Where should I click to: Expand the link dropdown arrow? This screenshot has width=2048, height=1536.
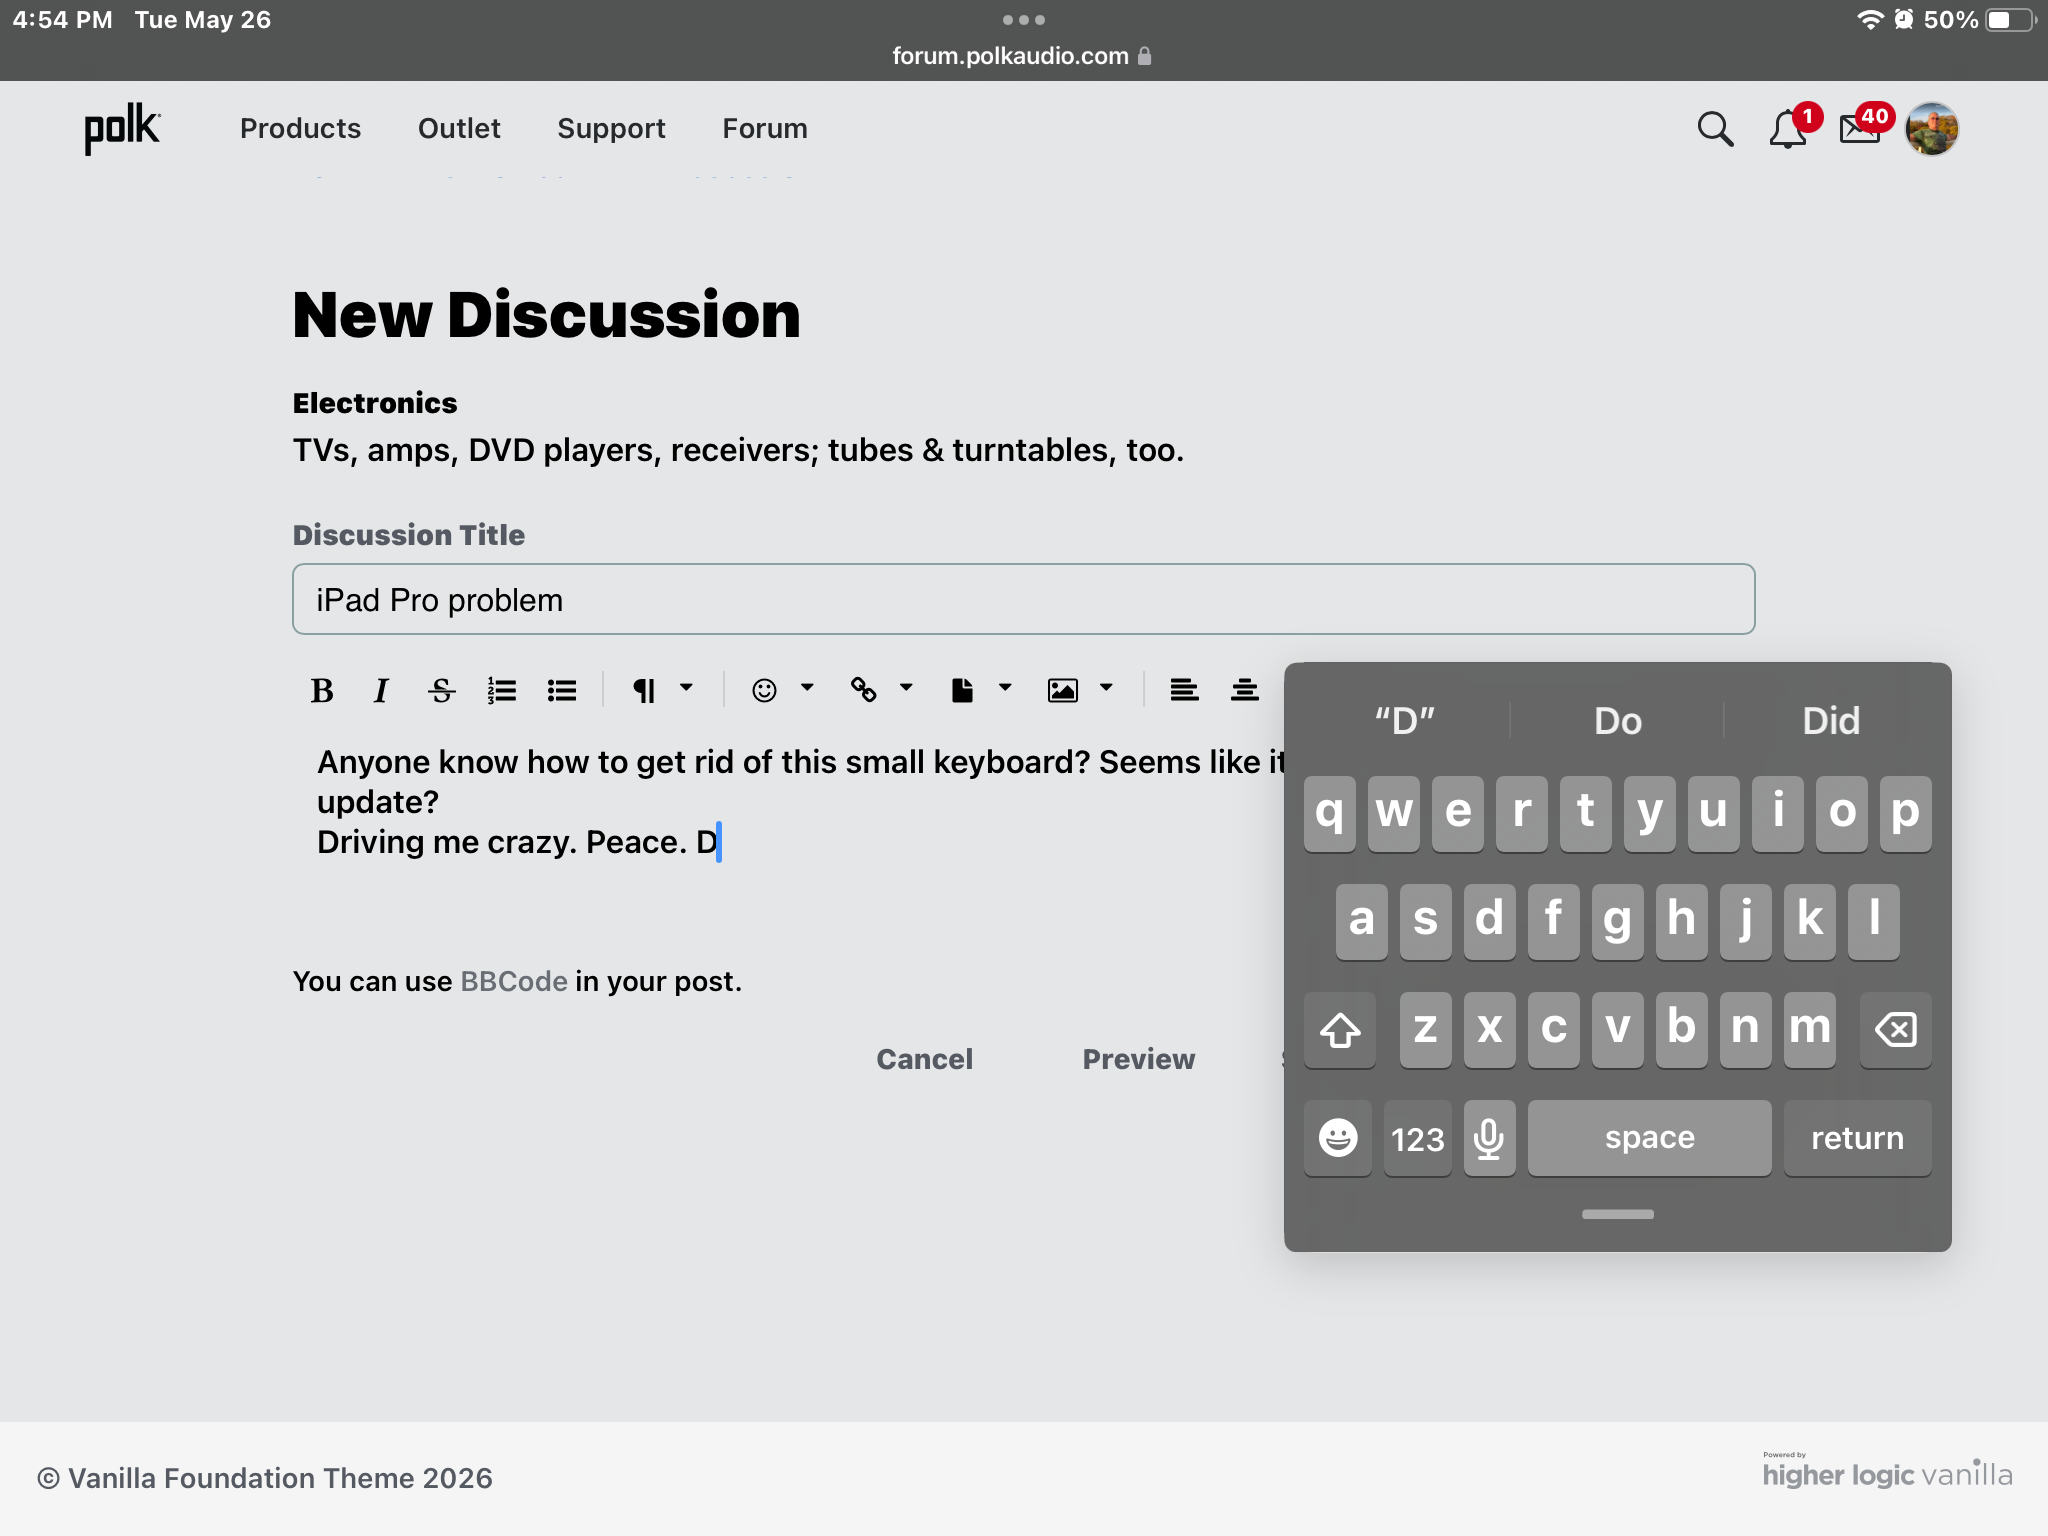906,688
